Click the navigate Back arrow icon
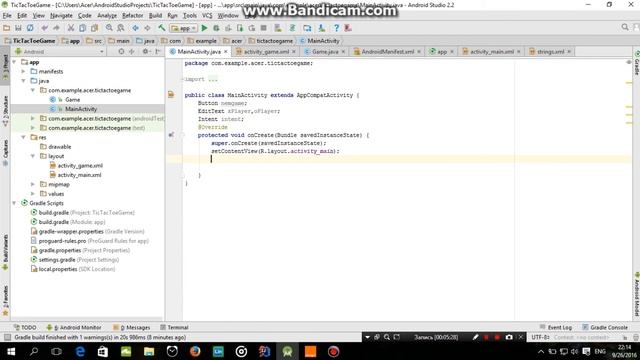Viewport: 640px width, 360px height. pyautogui.click(x=136, y=28)
